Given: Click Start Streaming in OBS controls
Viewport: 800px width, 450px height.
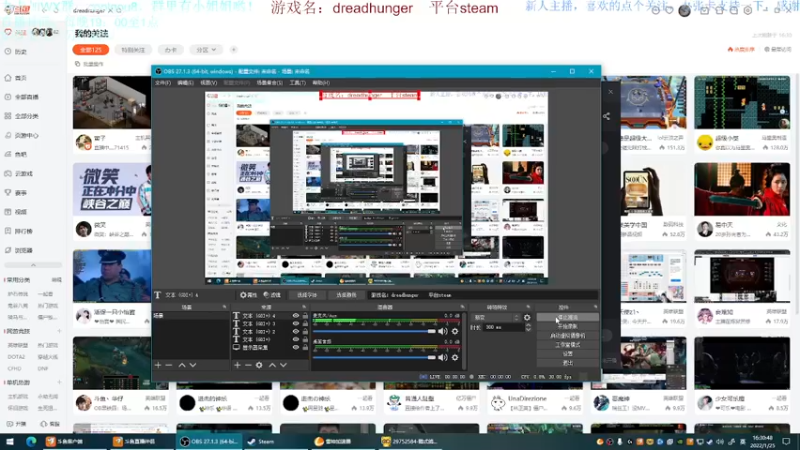Looking at the screenshot, I should pyautogui.click(x=567, y=317).
